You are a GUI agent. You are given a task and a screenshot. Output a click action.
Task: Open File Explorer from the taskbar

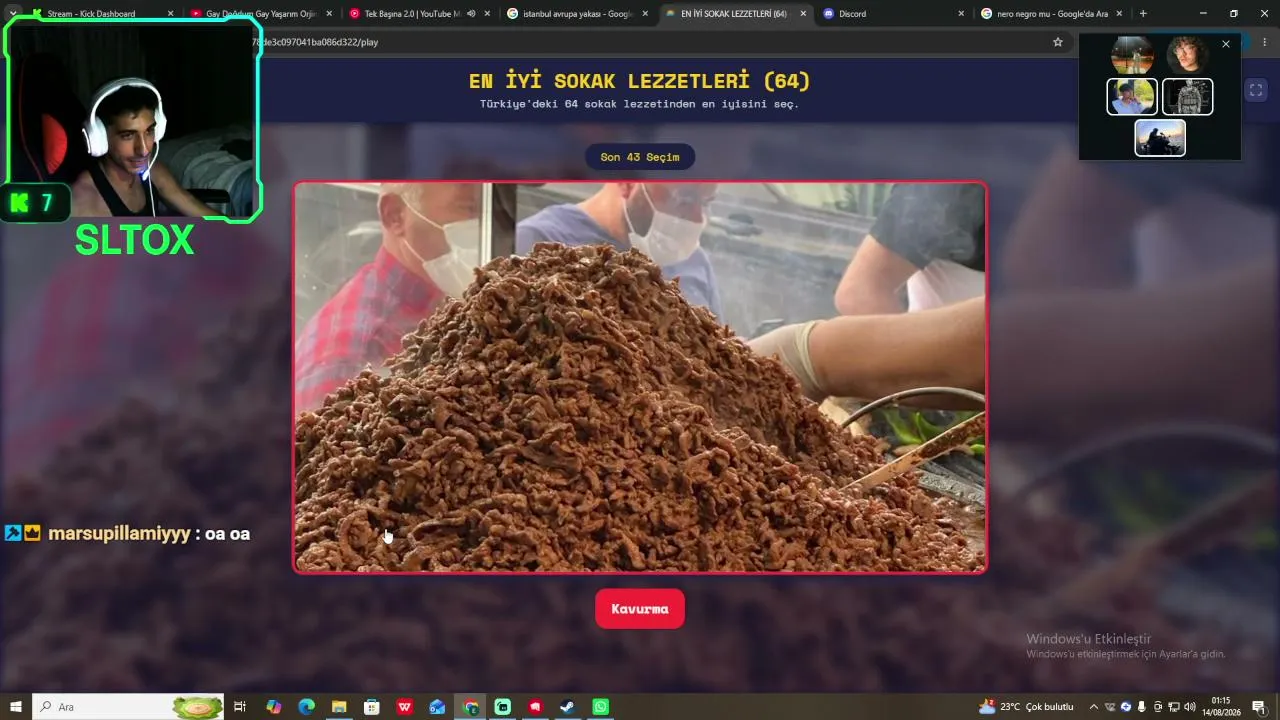pyautogui.click(x=339, y=707)
